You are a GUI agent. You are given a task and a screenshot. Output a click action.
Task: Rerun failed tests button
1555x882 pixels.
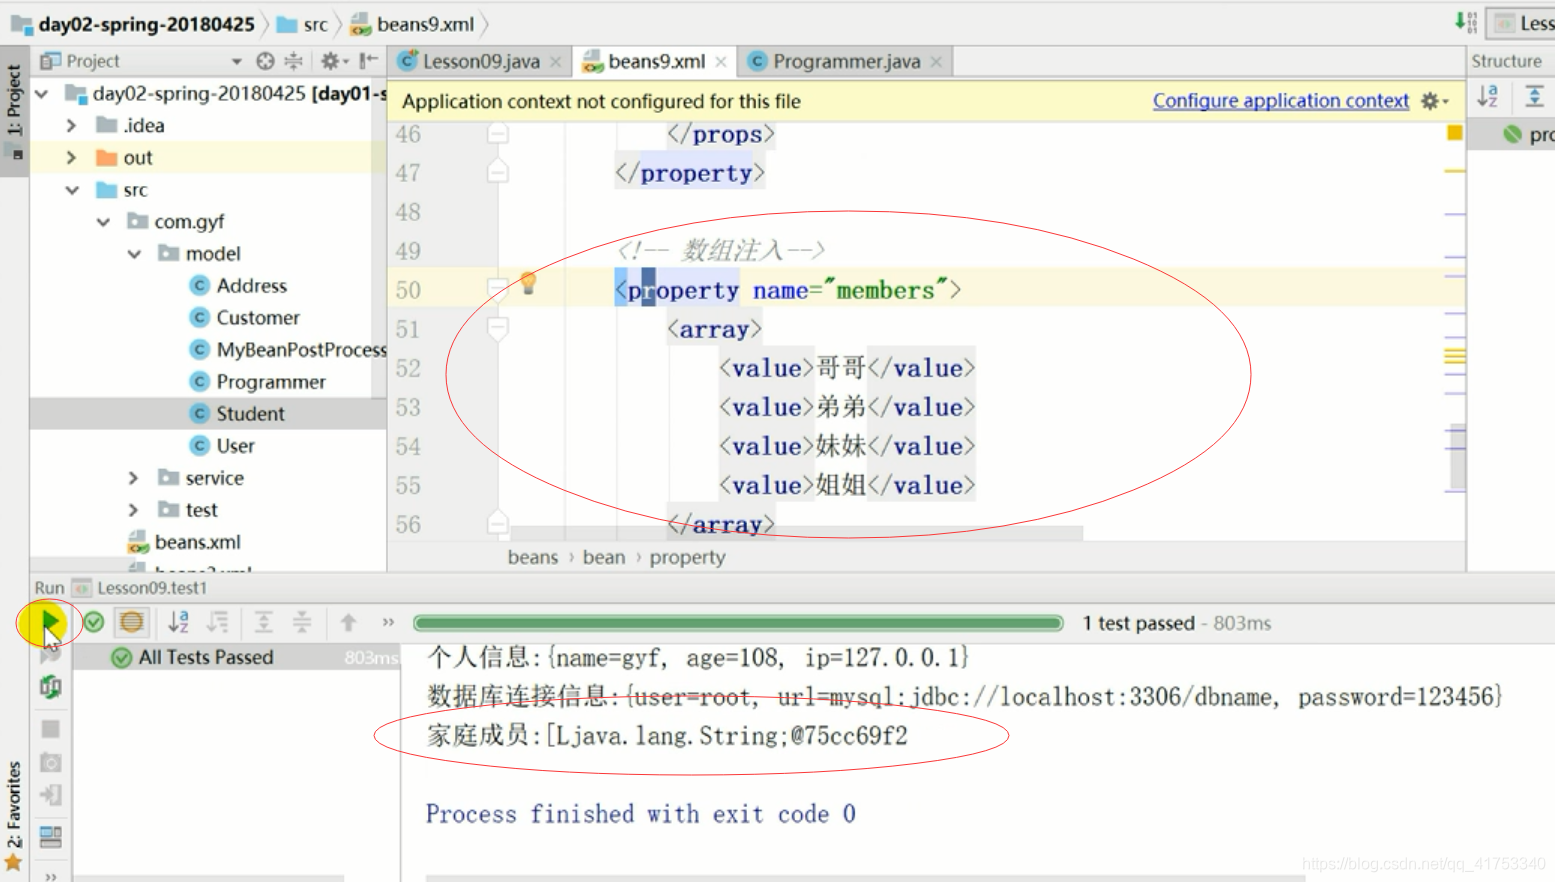[x=50, y=655]
